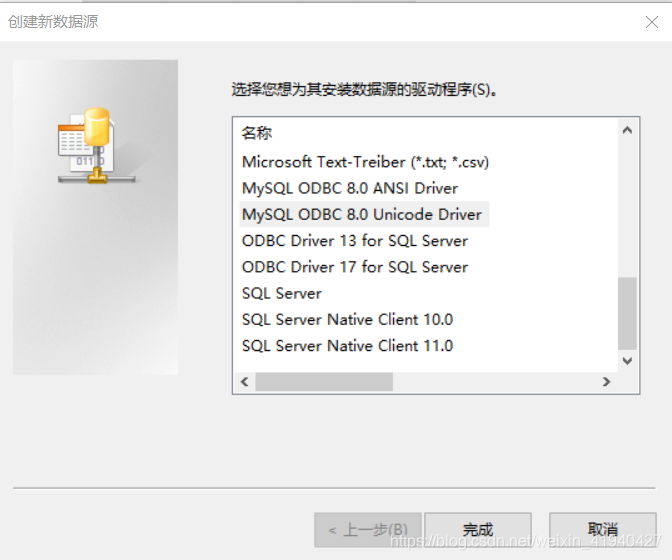The width and height of the screenshot is (672, 560).
Task: Click the horizontal scrollbar thumb
Action: [324, 381]
